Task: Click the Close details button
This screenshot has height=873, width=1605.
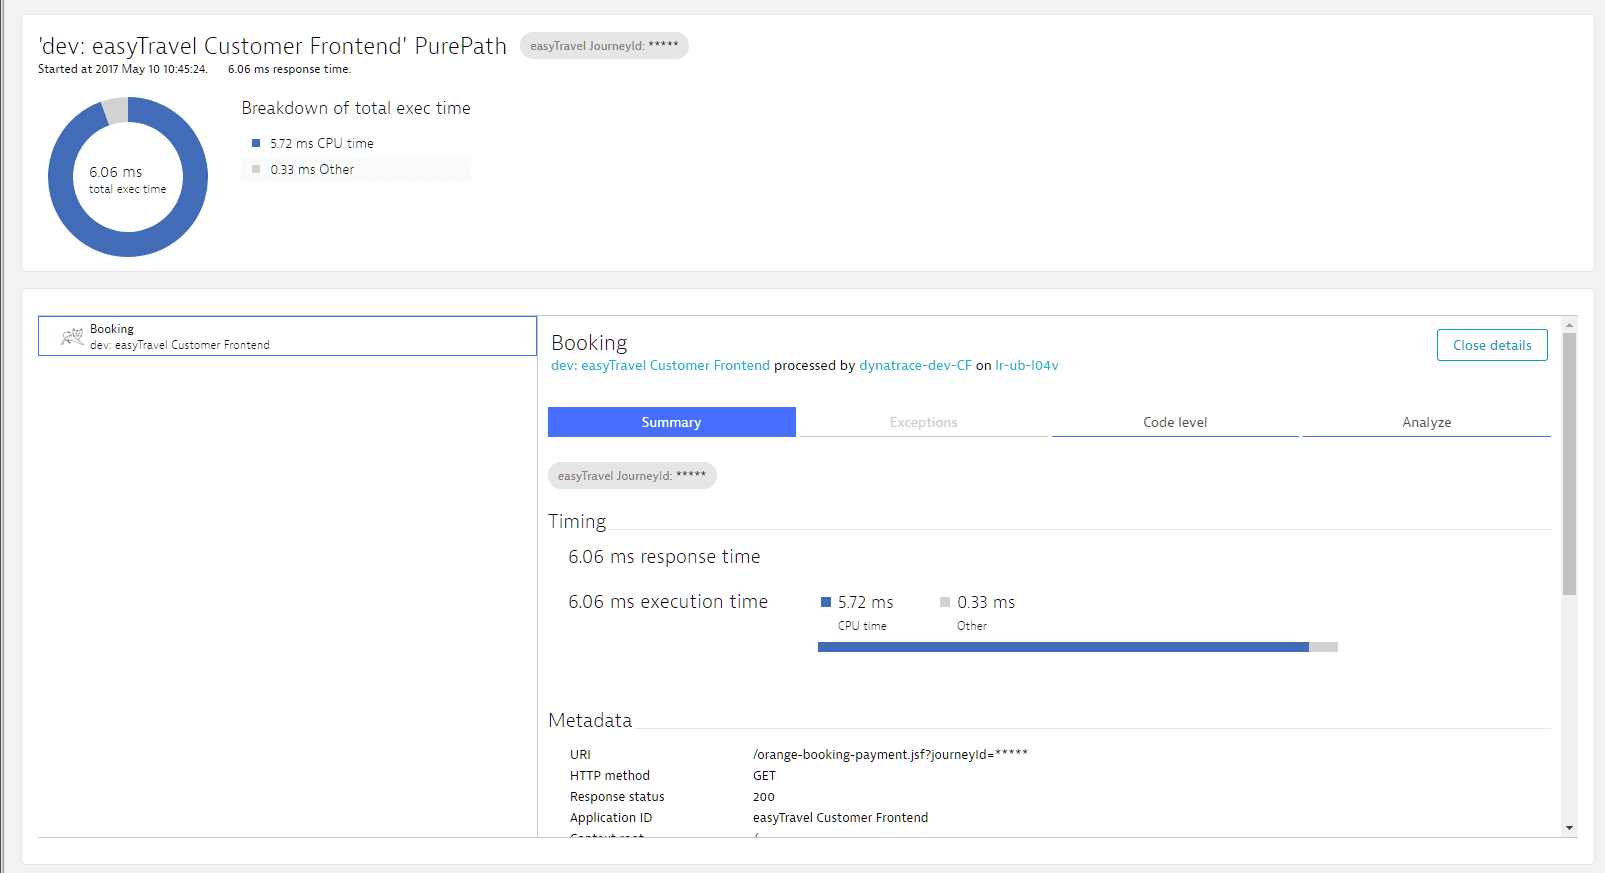Action: pyautogui.click(x=1492, y=345)
